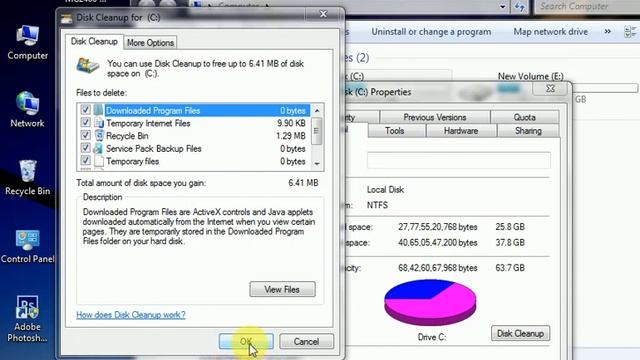The width and height of the screenshot is (640, 360).
Task: Launch the Adobe Photoshop desktop shortcut
Action: 27,319
